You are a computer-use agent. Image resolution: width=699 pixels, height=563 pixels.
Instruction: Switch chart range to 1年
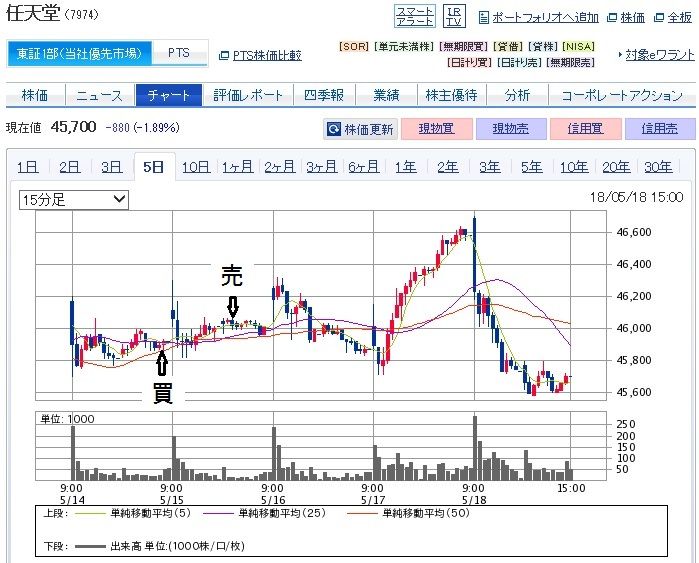pos(406,167)
